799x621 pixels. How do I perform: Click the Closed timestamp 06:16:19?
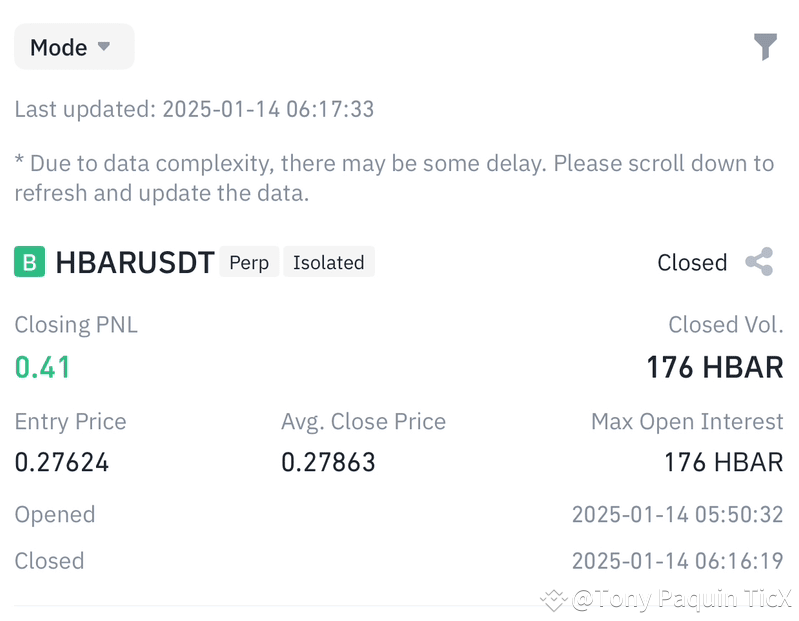tap(677, 561)
